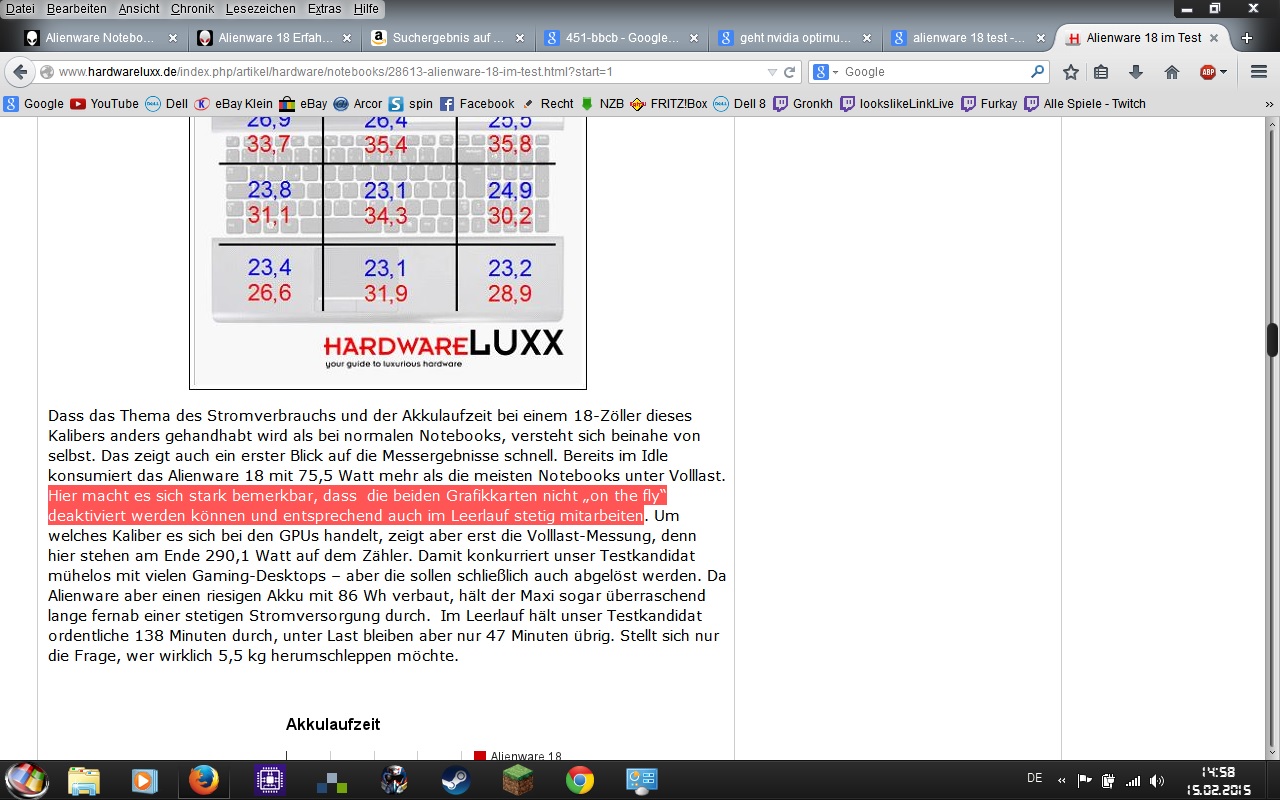The width and height of the screenshot is (1280, 800).
Task: Launch Windows Media Player from the taskbar
Action: click(x=145, y=780)
